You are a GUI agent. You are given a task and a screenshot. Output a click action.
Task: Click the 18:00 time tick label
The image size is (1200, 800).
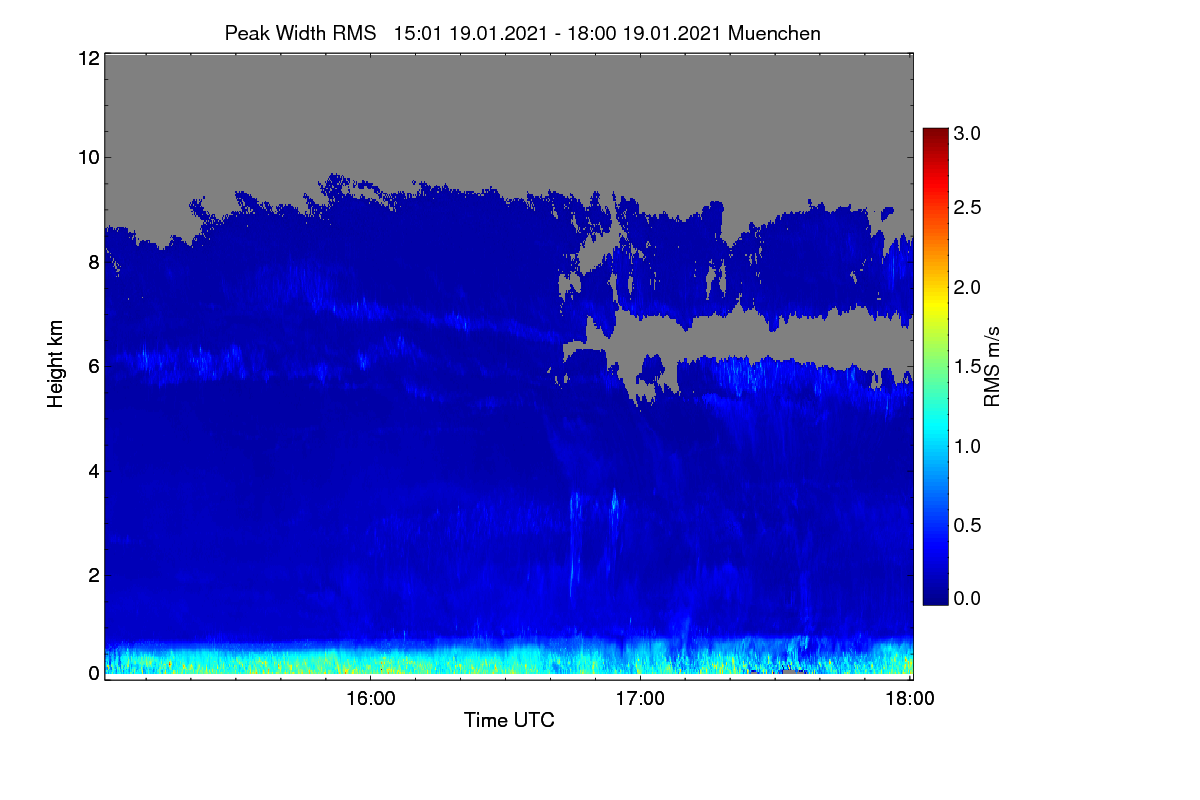[909, 698]
